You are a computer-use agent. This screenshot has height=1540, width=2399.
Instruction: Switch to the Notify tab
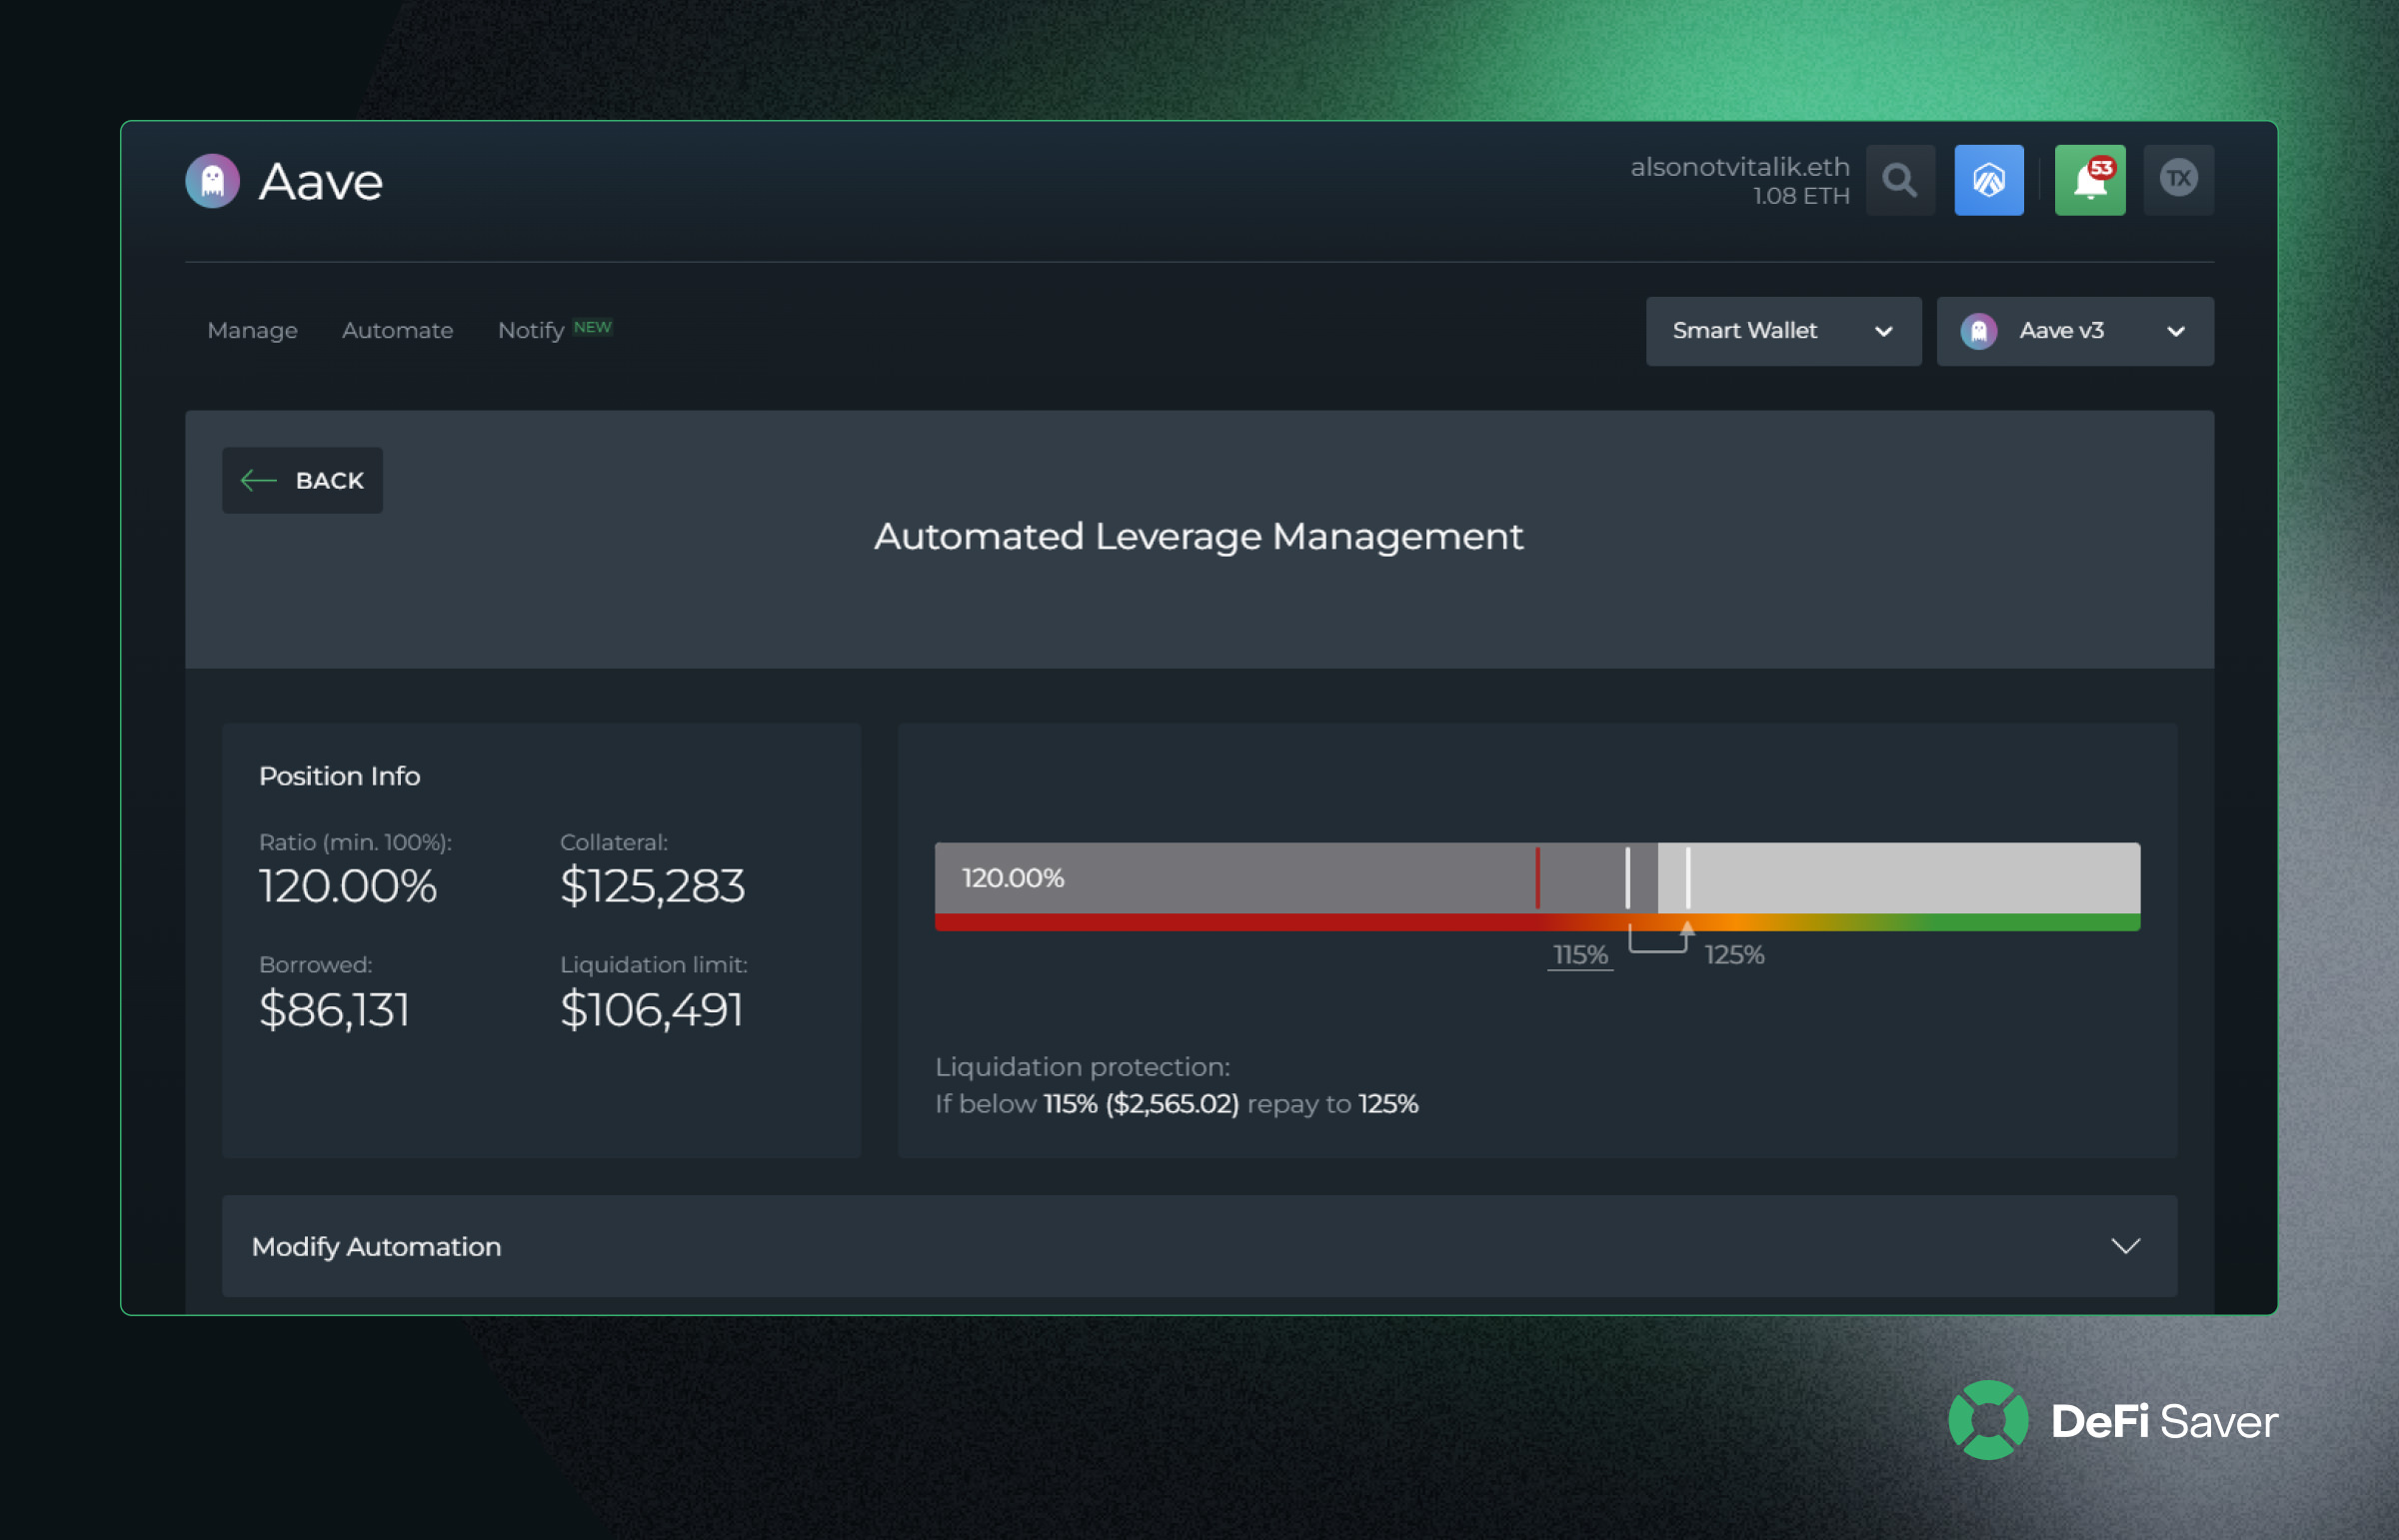(x=531, y=331)
